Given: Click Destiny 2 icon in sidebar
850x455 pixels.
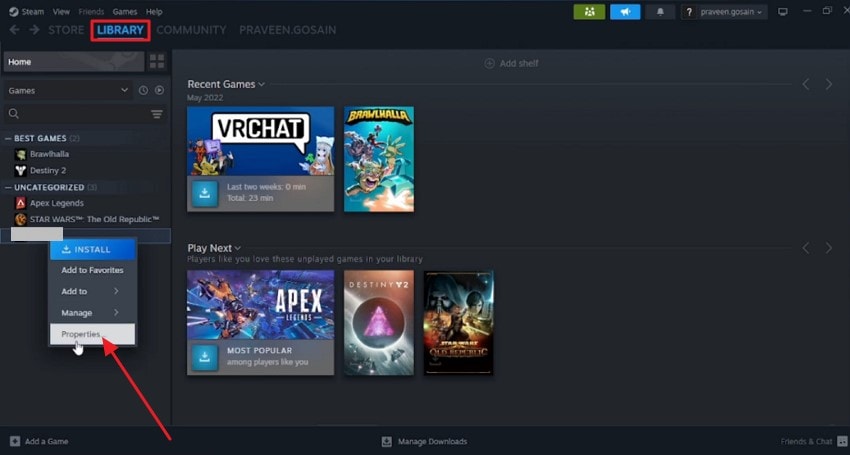Looking at the screenshot, I should pyautogui.click(x=21, y=170).
